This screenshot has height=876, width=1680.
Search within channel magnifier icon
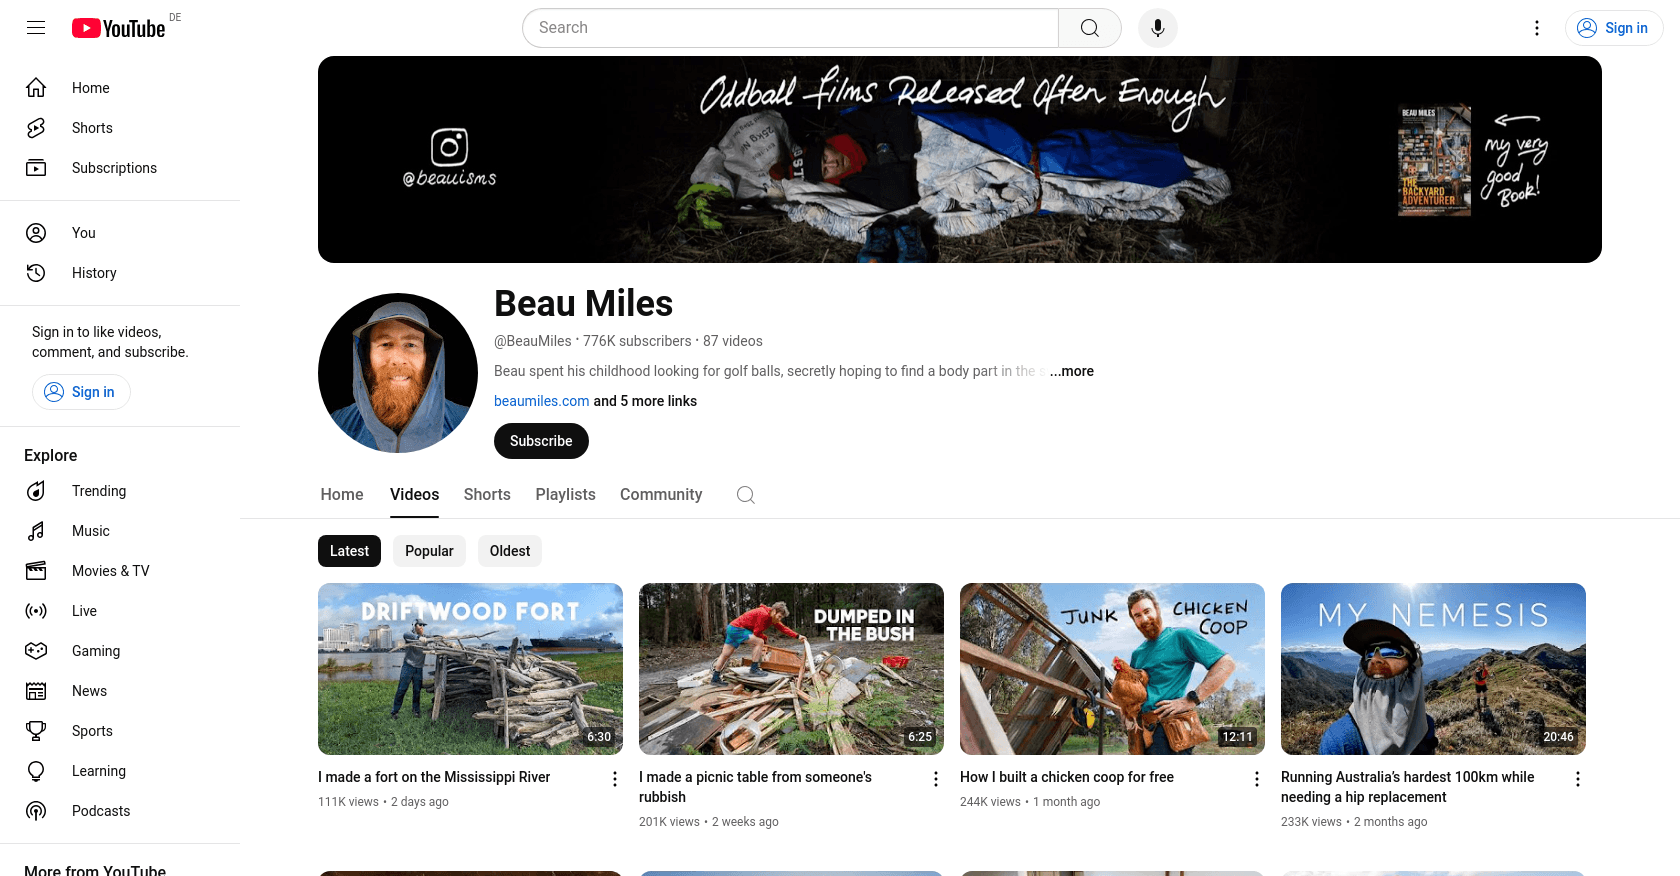point(745,495)
